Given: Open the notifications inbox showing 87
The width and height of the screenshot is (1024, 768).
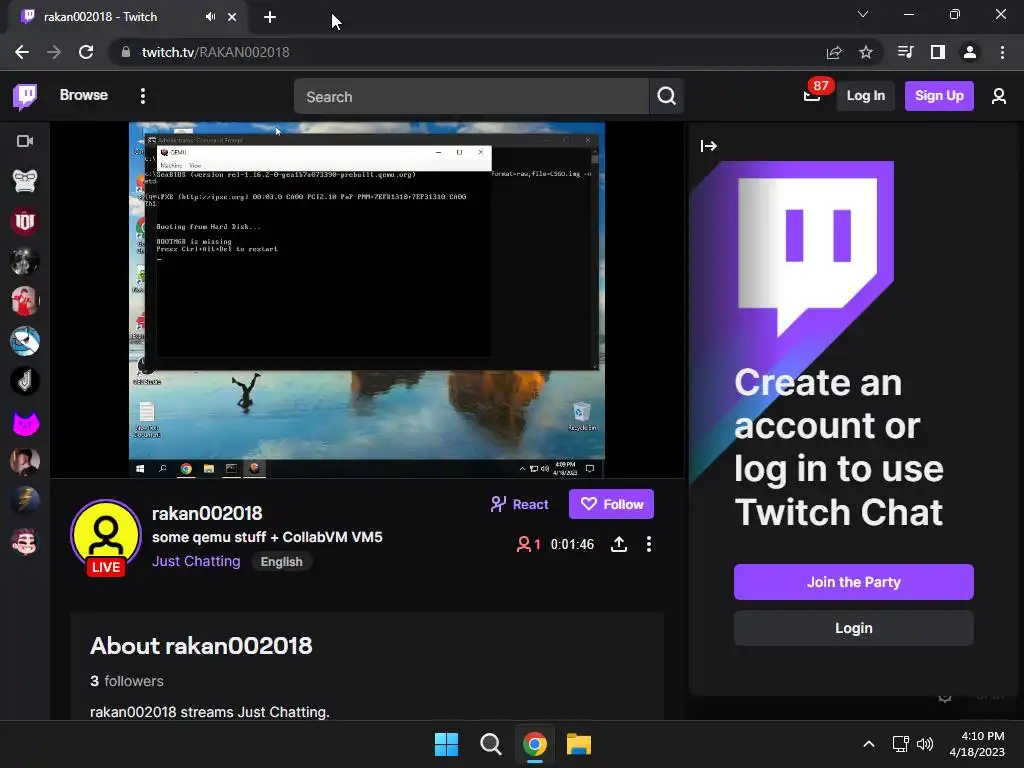Looking at the screenshot, I should pyautogui.click(x=813, y=95).
